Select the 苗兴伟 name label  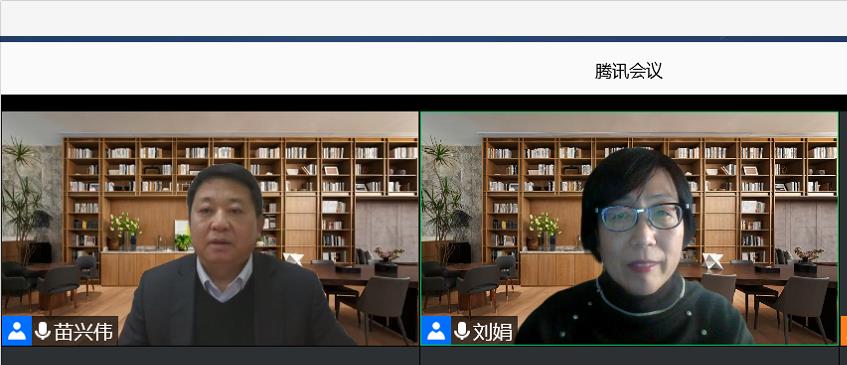(83, 332)
